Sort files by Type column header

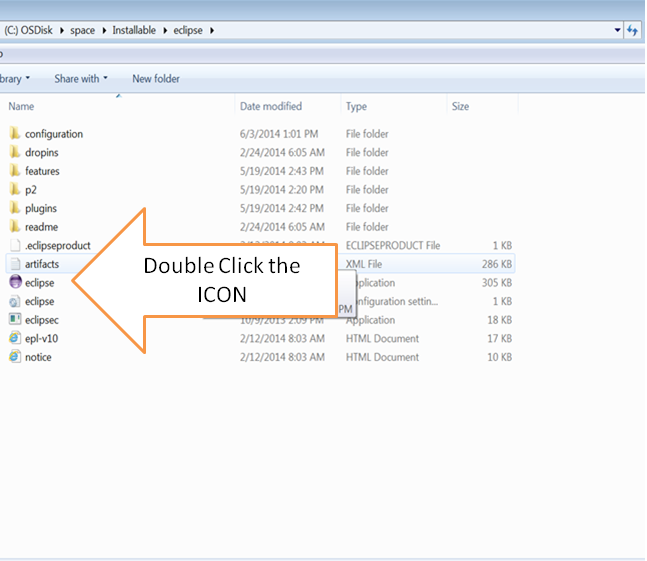point(357,106)
